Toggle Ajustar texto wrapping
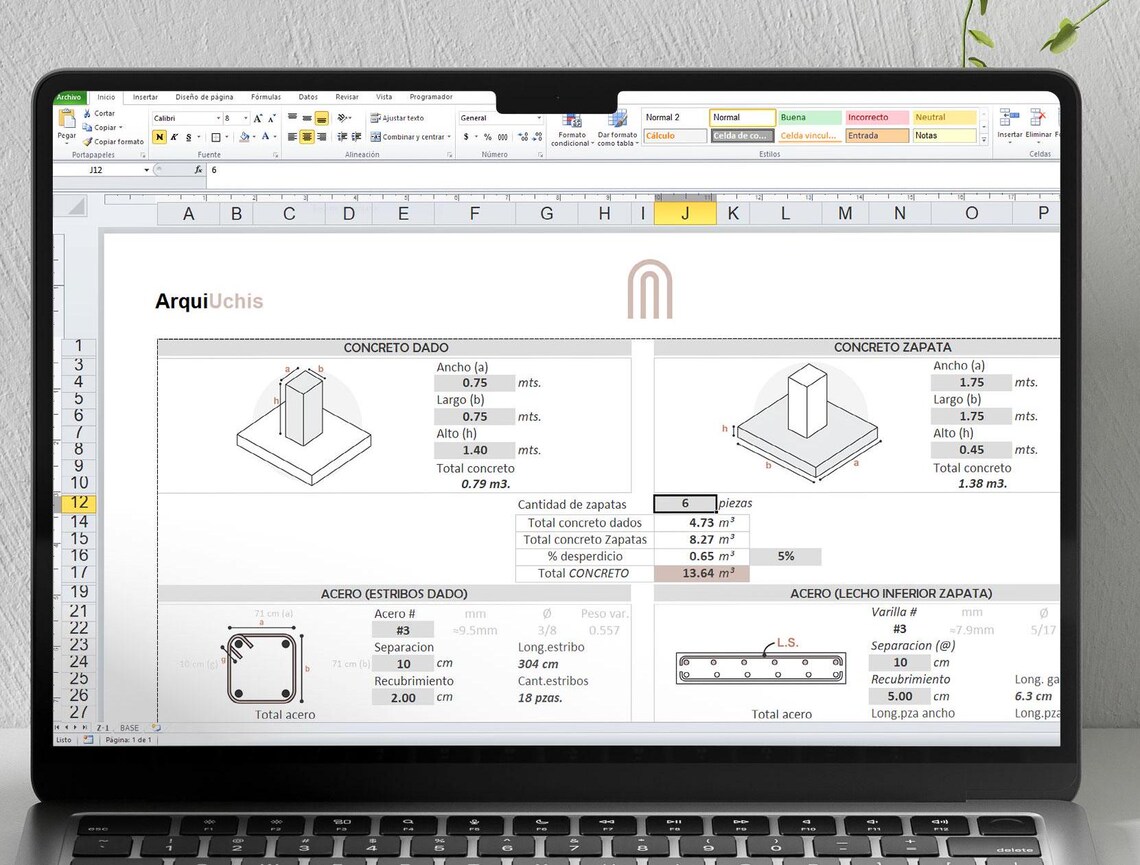1140x865 pixels. (400, 118)
